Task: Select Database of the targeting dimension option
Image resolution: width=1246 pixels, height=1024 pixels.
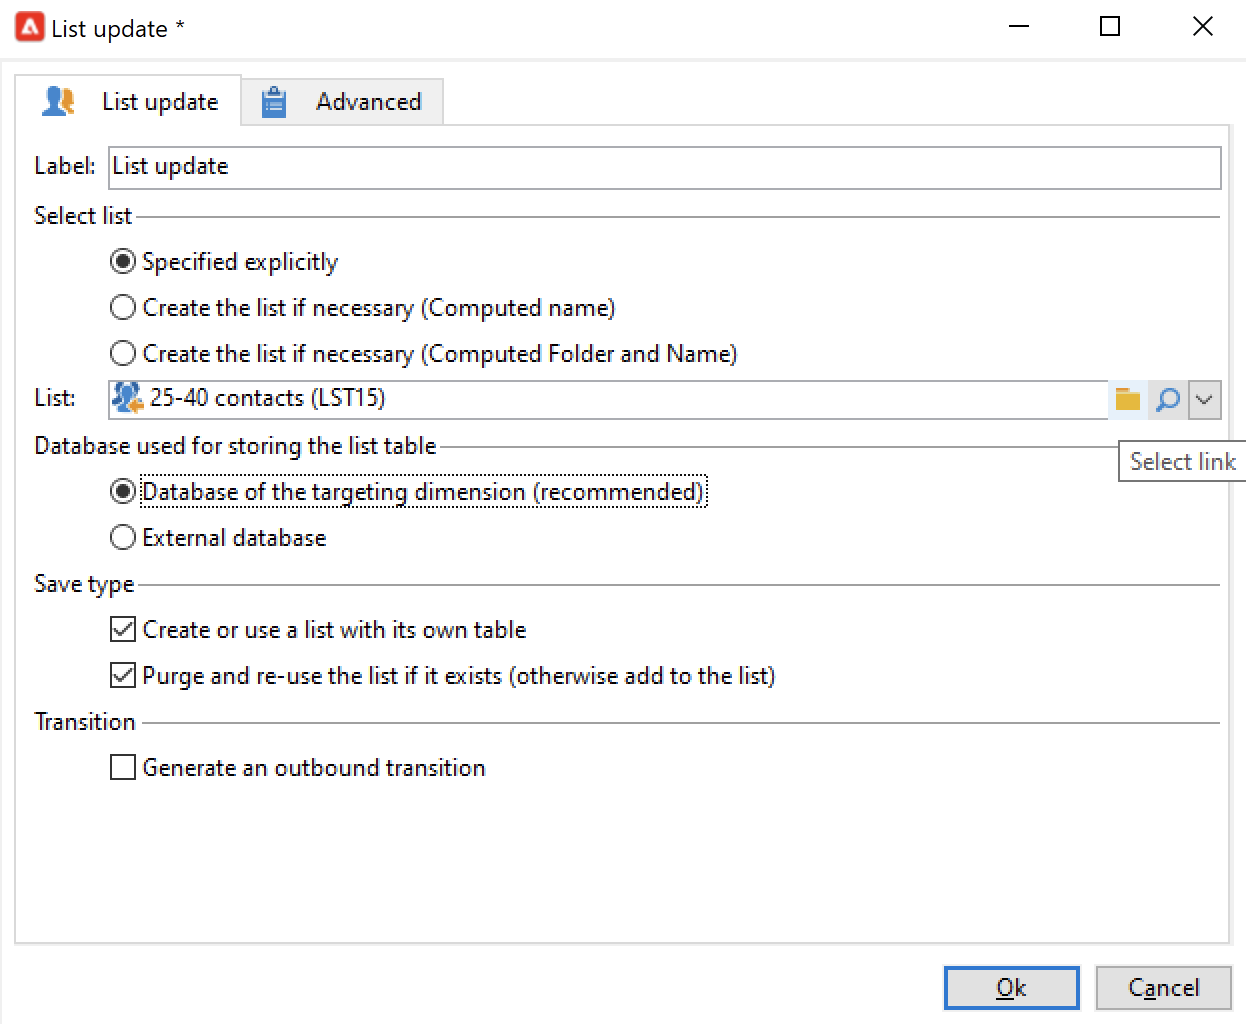Action: pyautogui.click(x=123, y=492)
